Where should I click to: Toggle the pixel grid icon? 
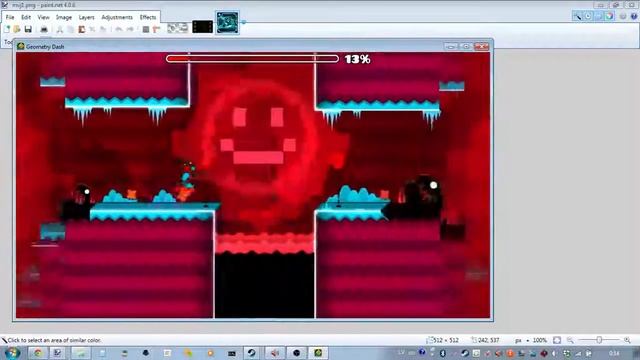(146, 29)
